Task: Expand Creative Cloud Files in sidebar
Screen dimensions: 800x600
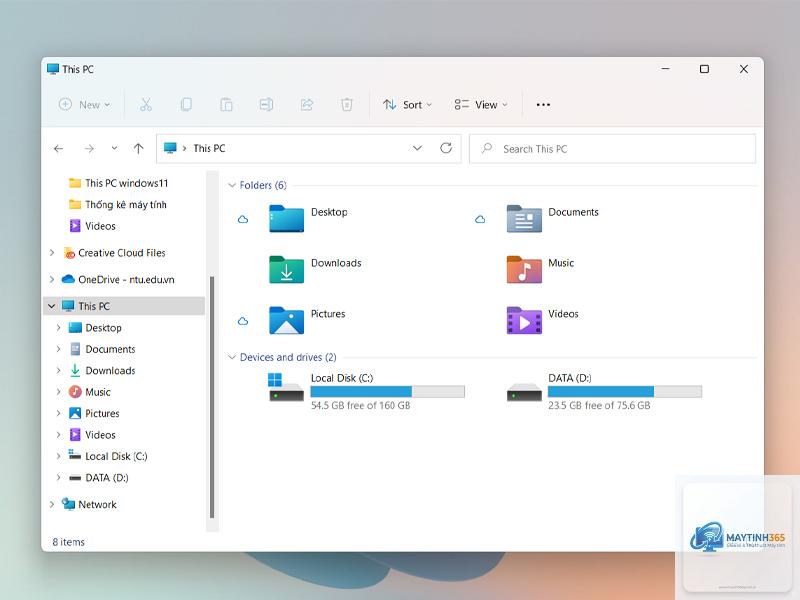Action: click(x=52, y=253)
